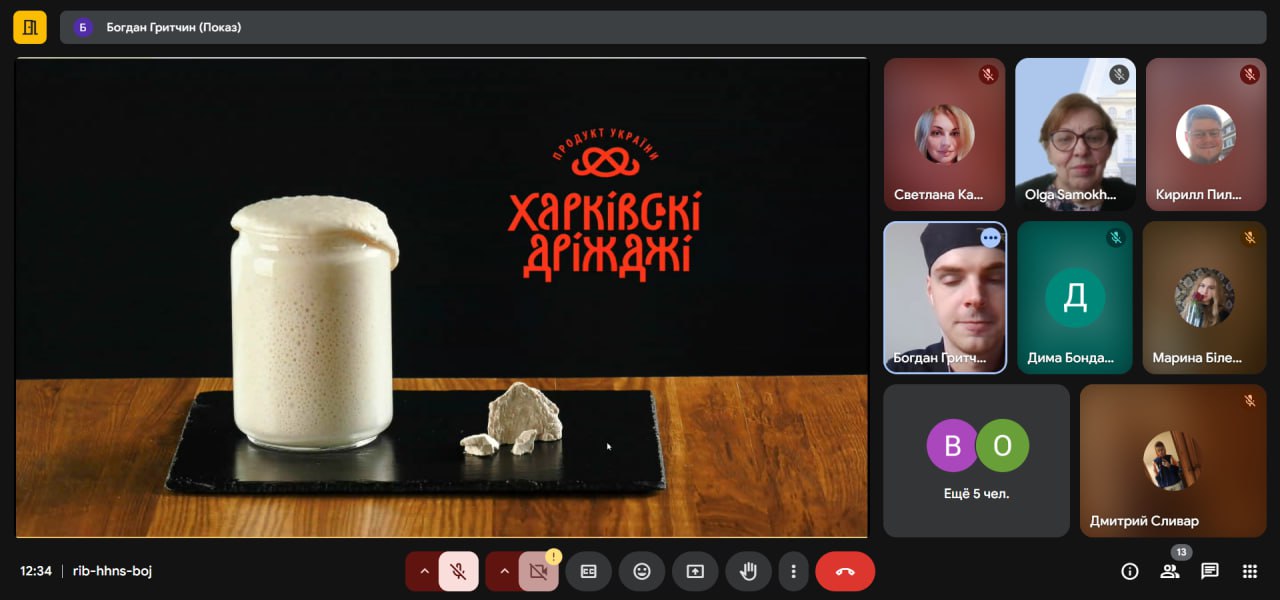The image size is (1280, 600).
Task: Raise hand in the meeting
Action: pos(748,571)
